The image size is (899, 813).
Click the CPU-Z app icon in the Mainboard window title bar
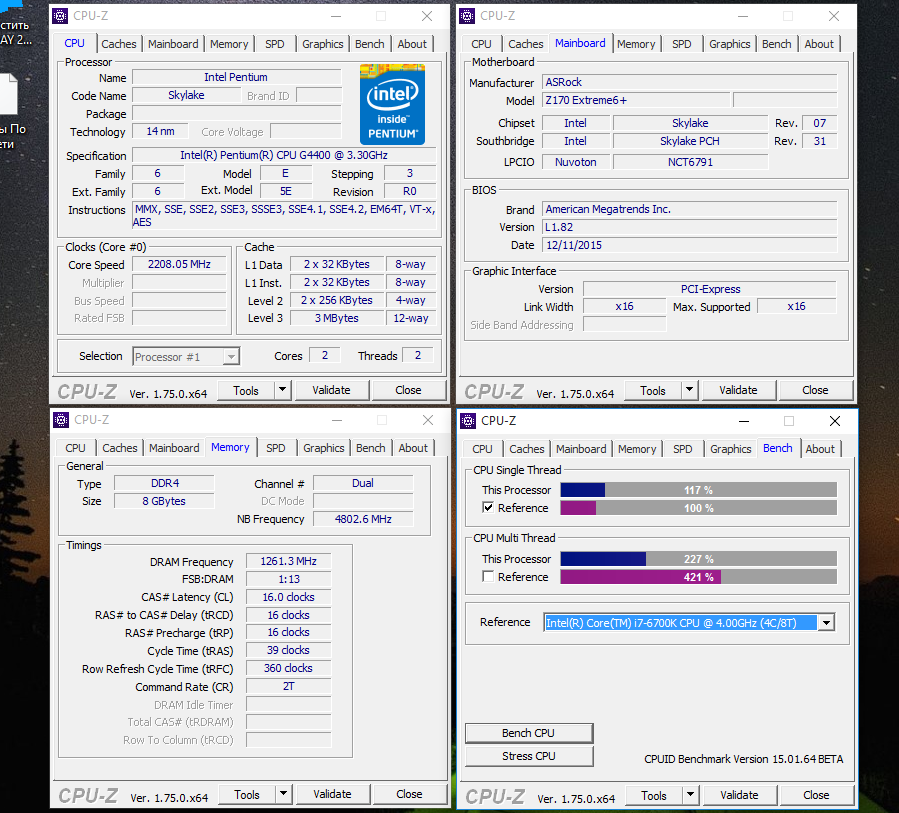pos(467,16)
